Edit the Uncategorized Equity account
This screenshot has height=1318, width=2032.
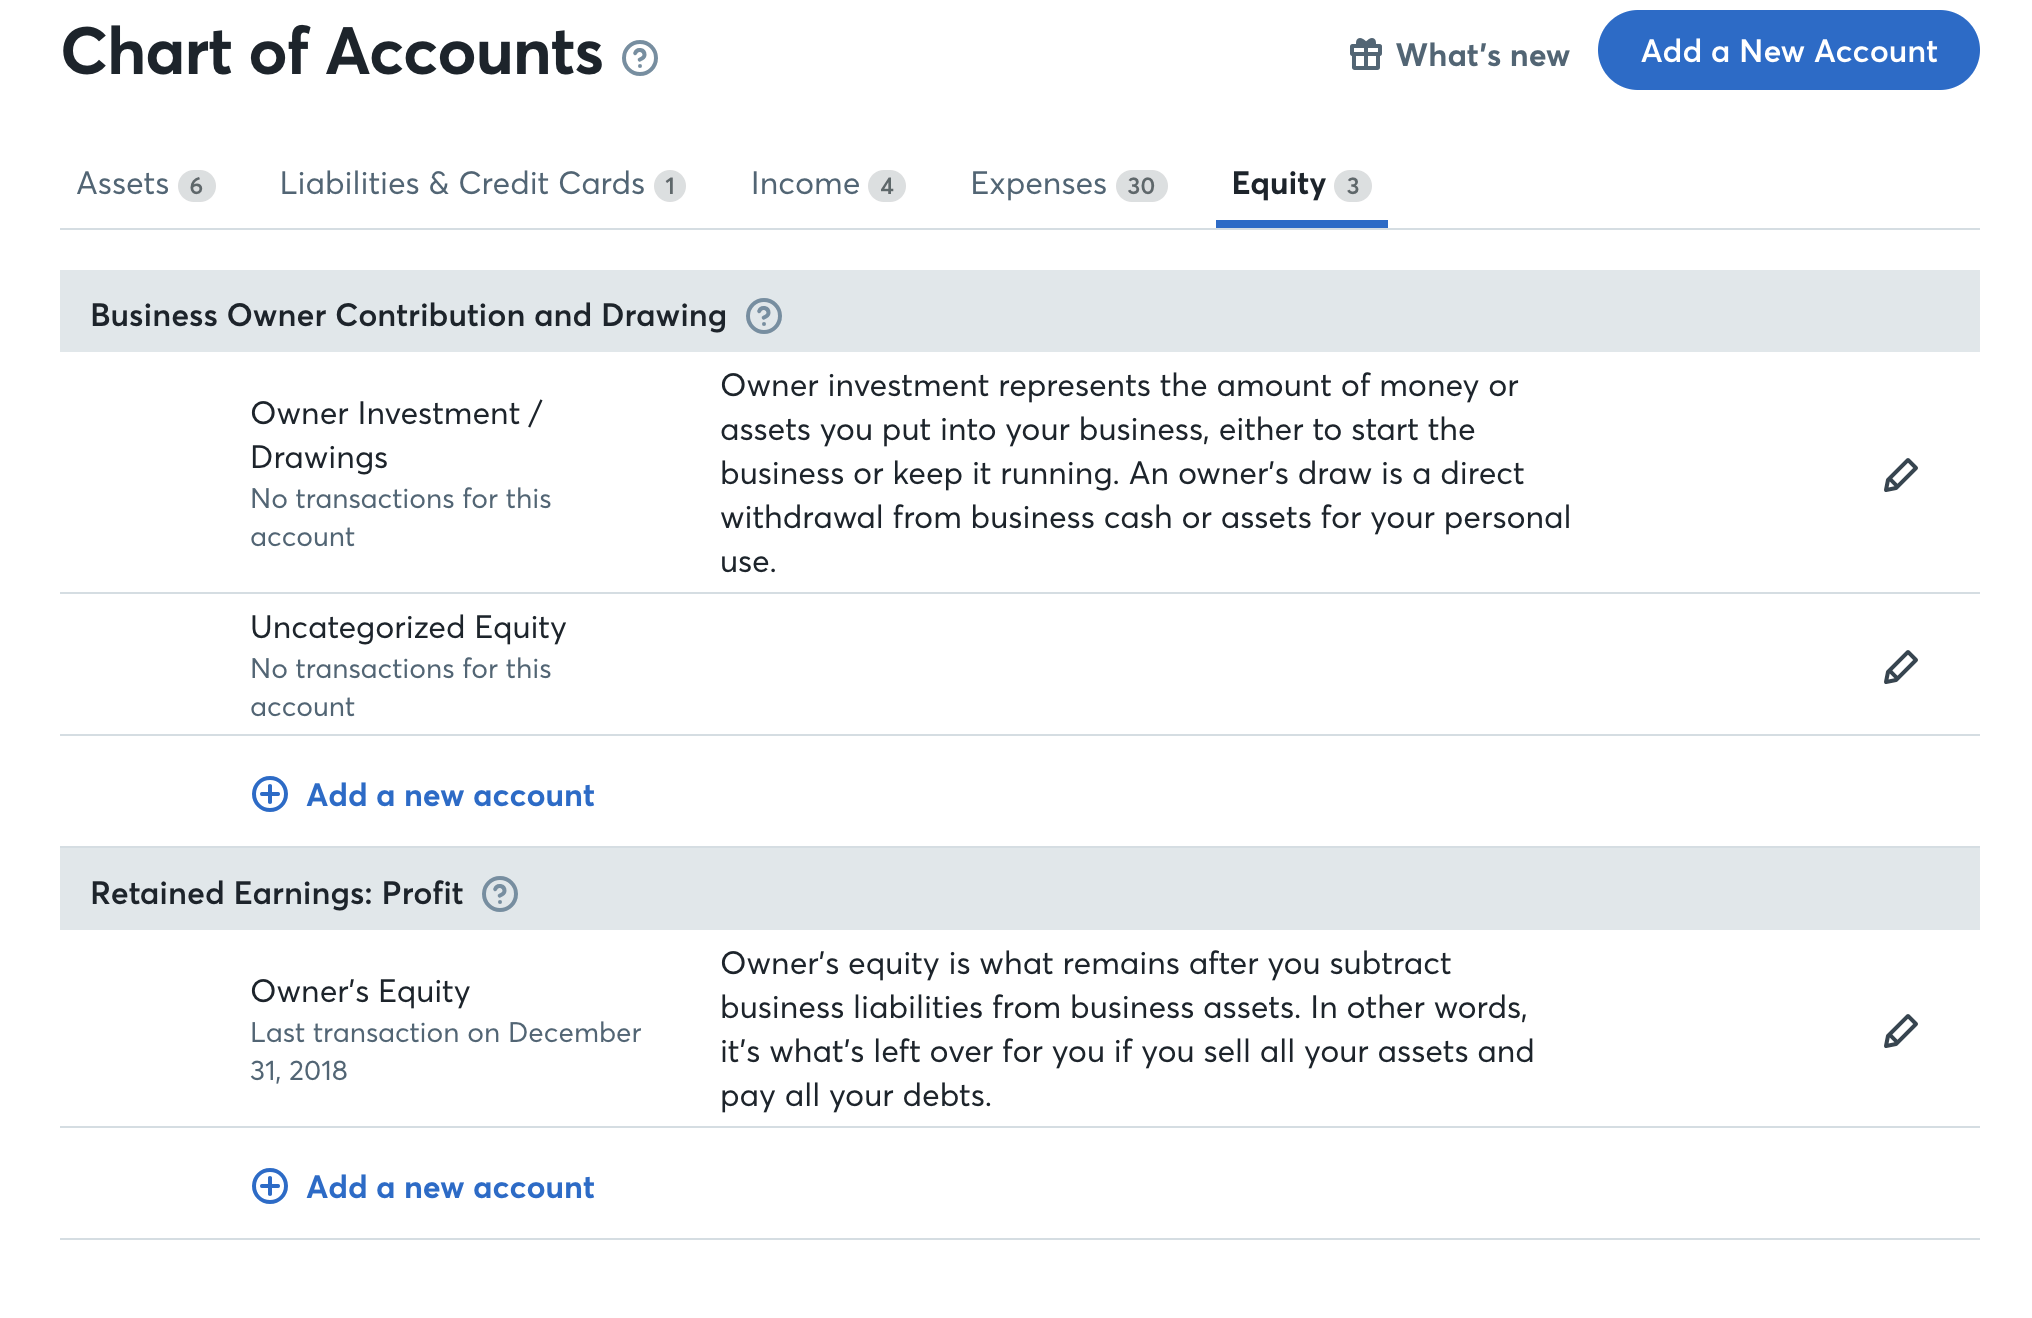[1901, 665]
